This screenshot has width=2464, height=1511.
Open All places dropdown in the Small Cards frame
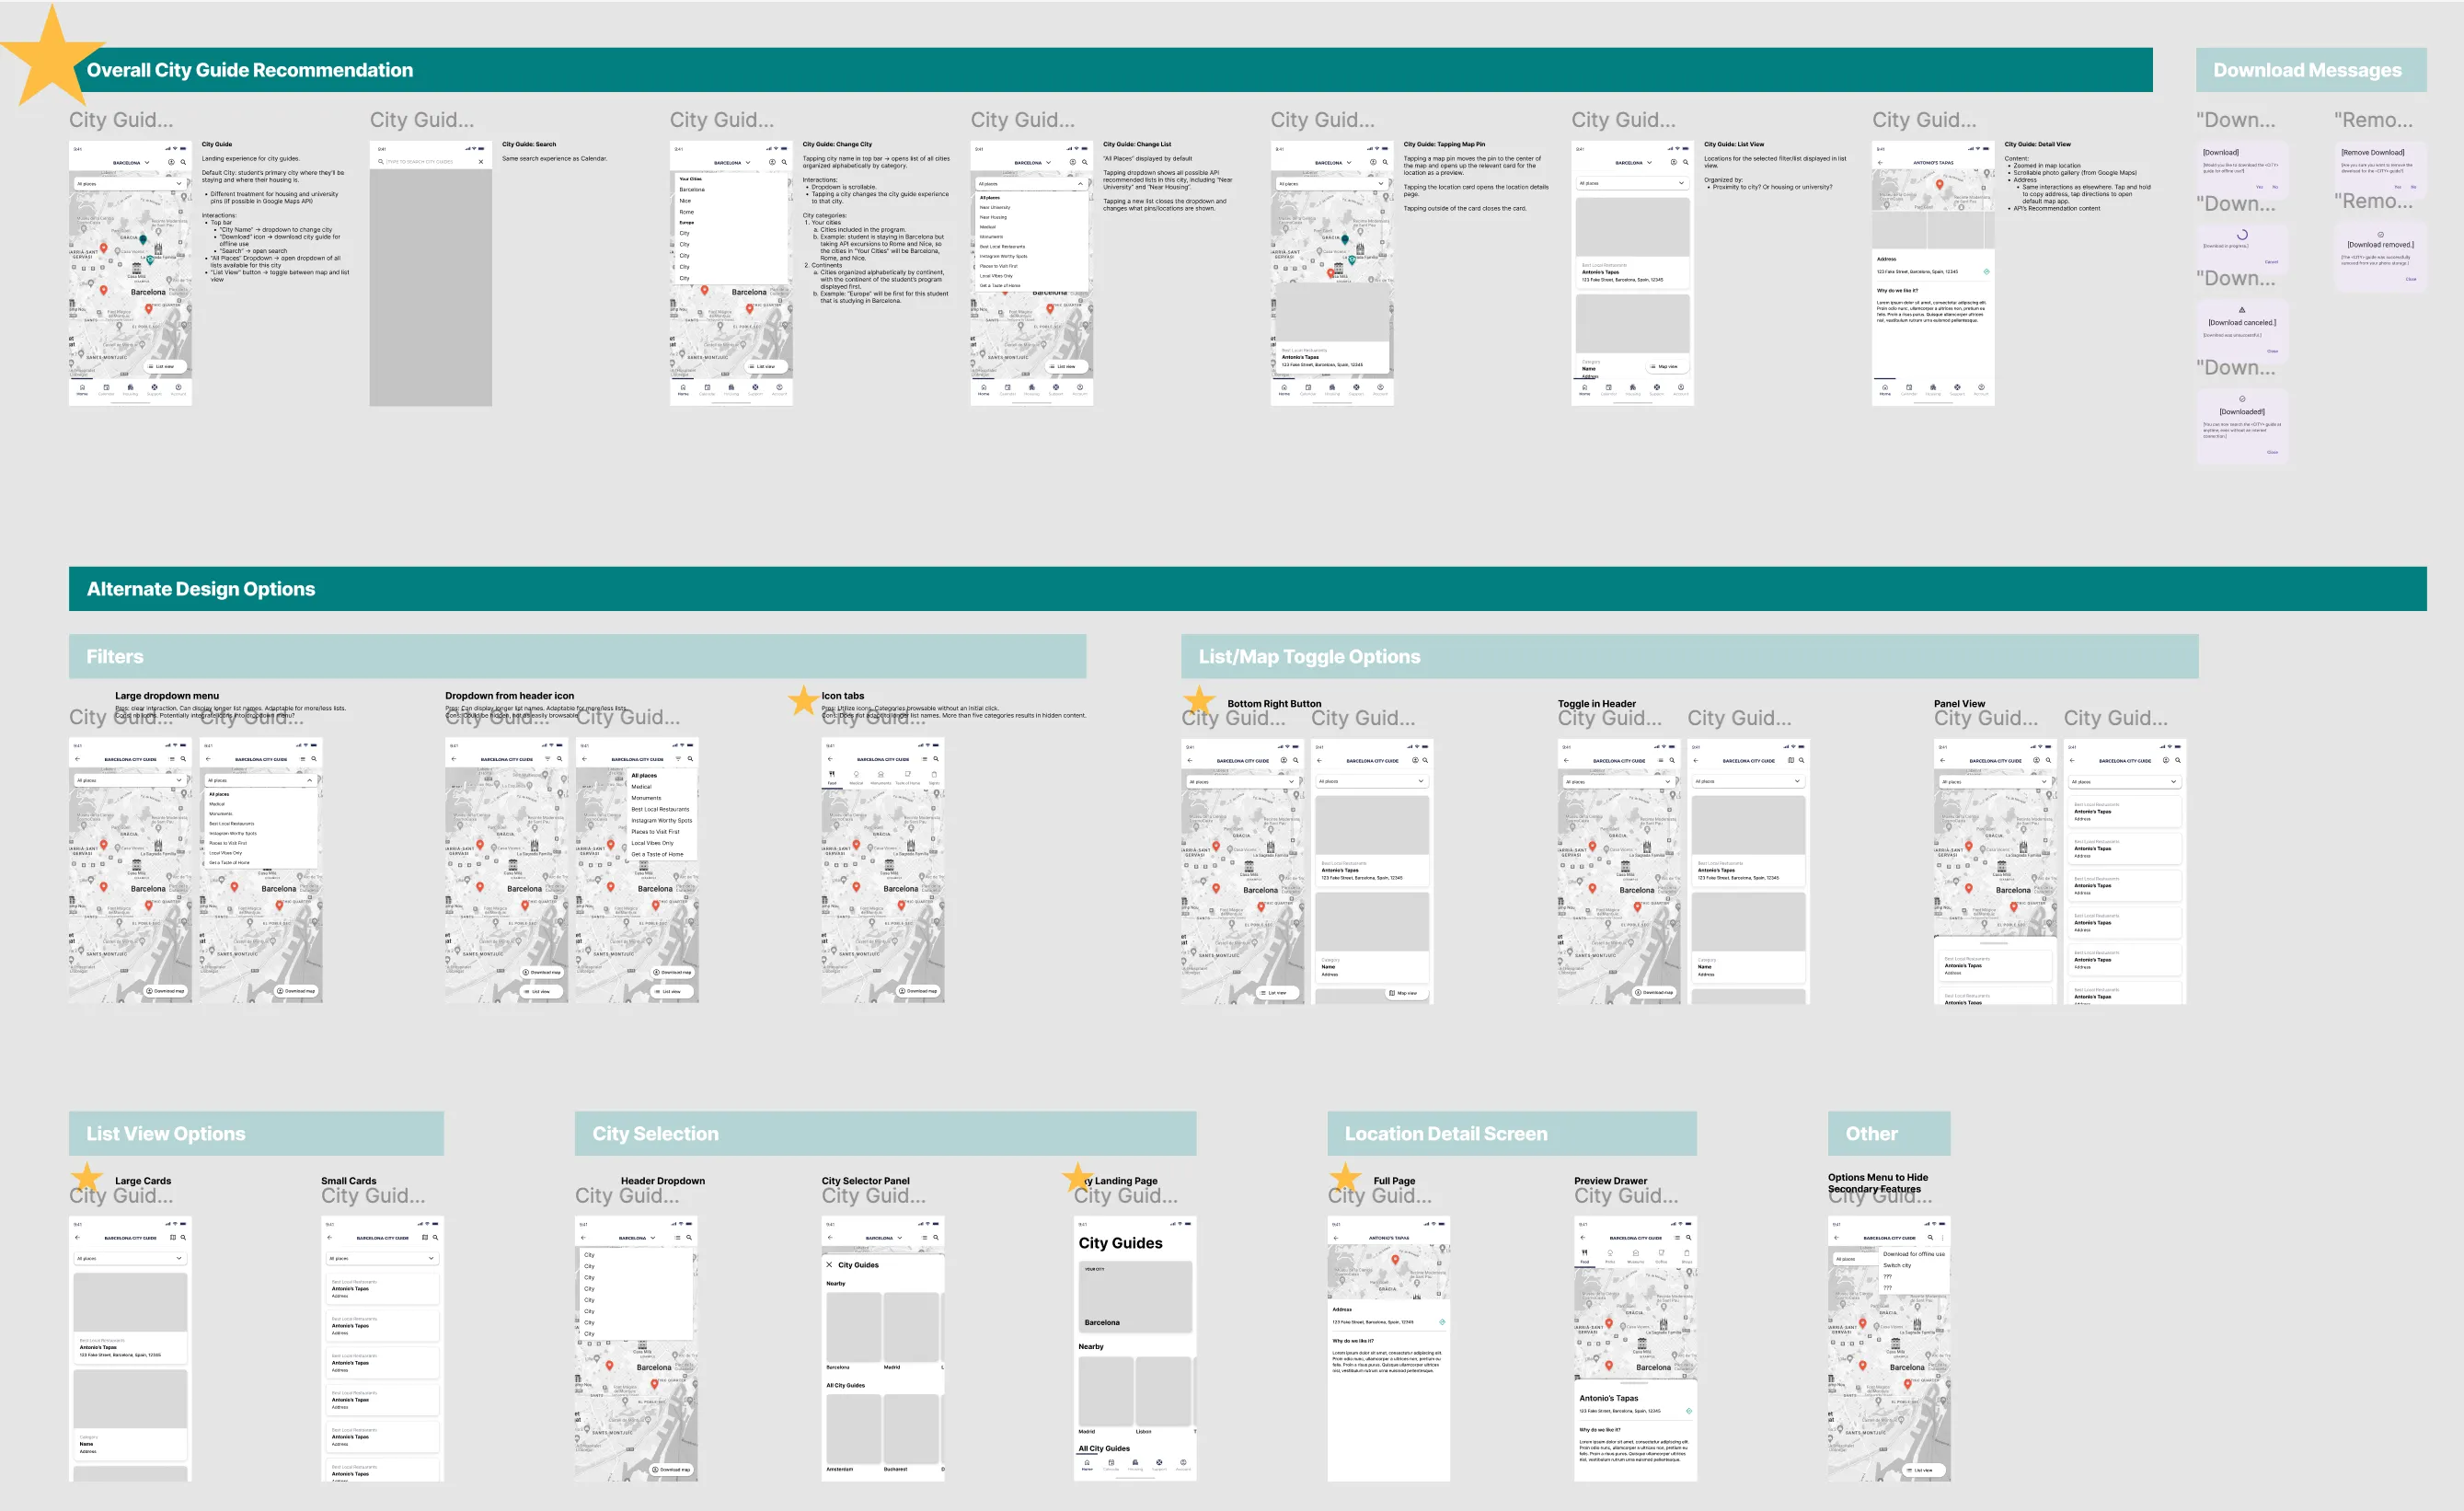click(382, 1258)
